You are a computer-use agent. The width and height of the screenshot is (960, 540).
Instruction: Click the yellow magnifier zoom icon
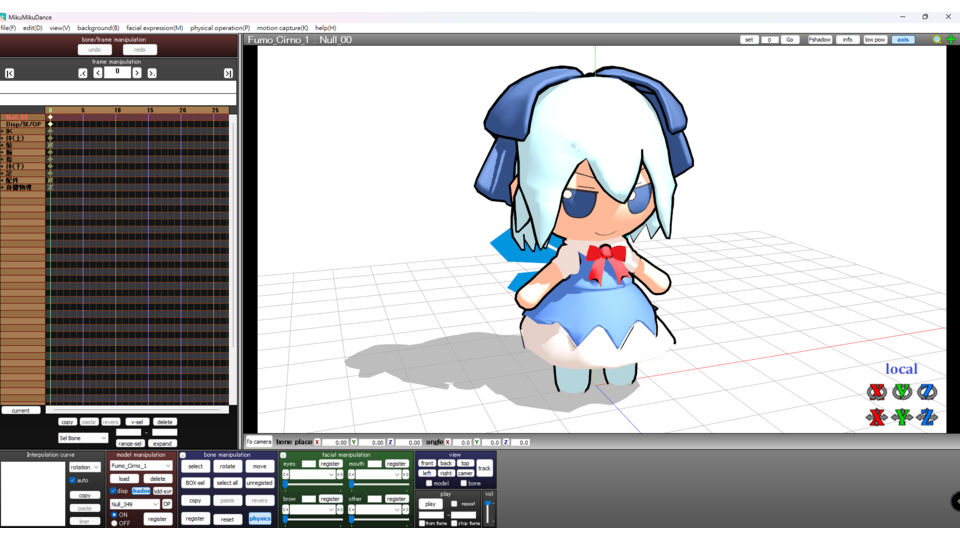[x=937, y=40]
